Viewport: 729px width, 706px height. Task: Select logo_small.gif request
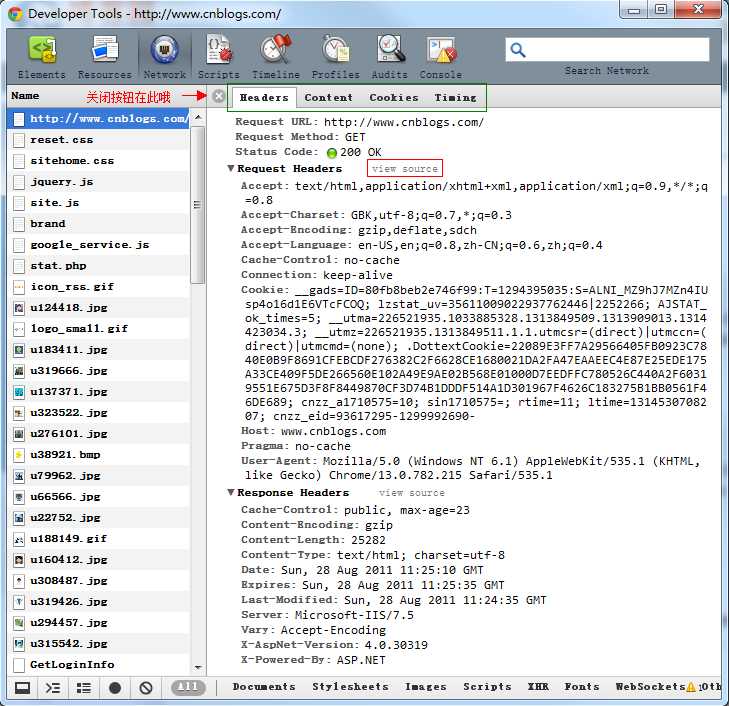point(99,329)
